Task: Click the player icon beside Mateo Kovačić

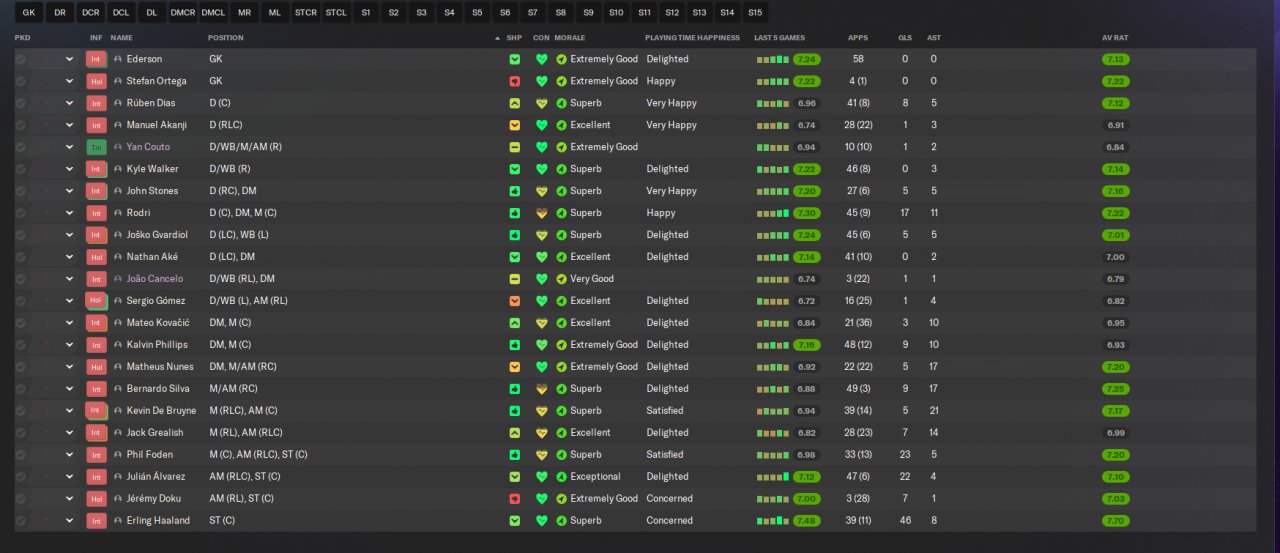Action: [118, 323]
